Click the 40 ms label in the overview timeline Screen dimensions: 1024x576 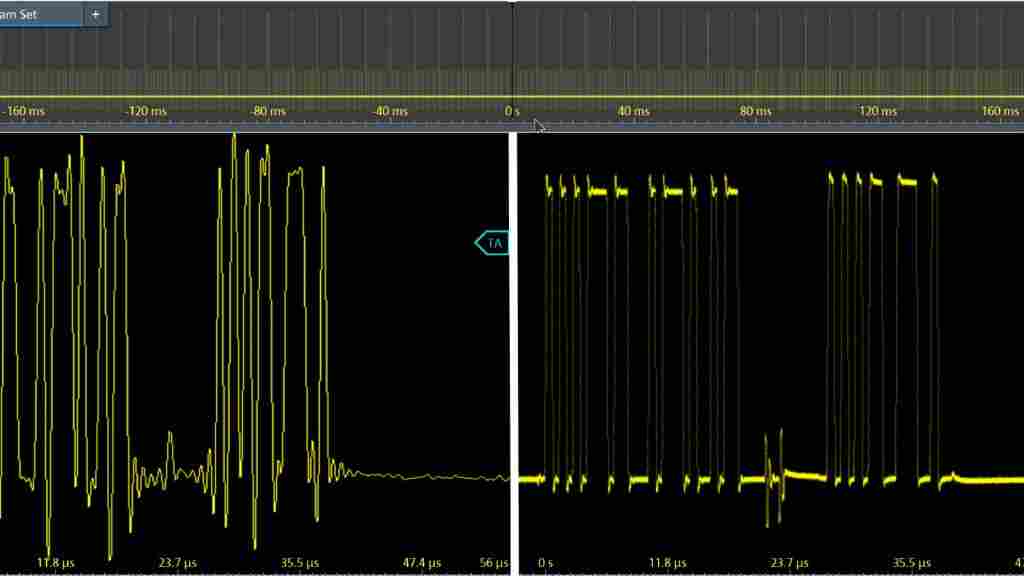pos(632,111)
